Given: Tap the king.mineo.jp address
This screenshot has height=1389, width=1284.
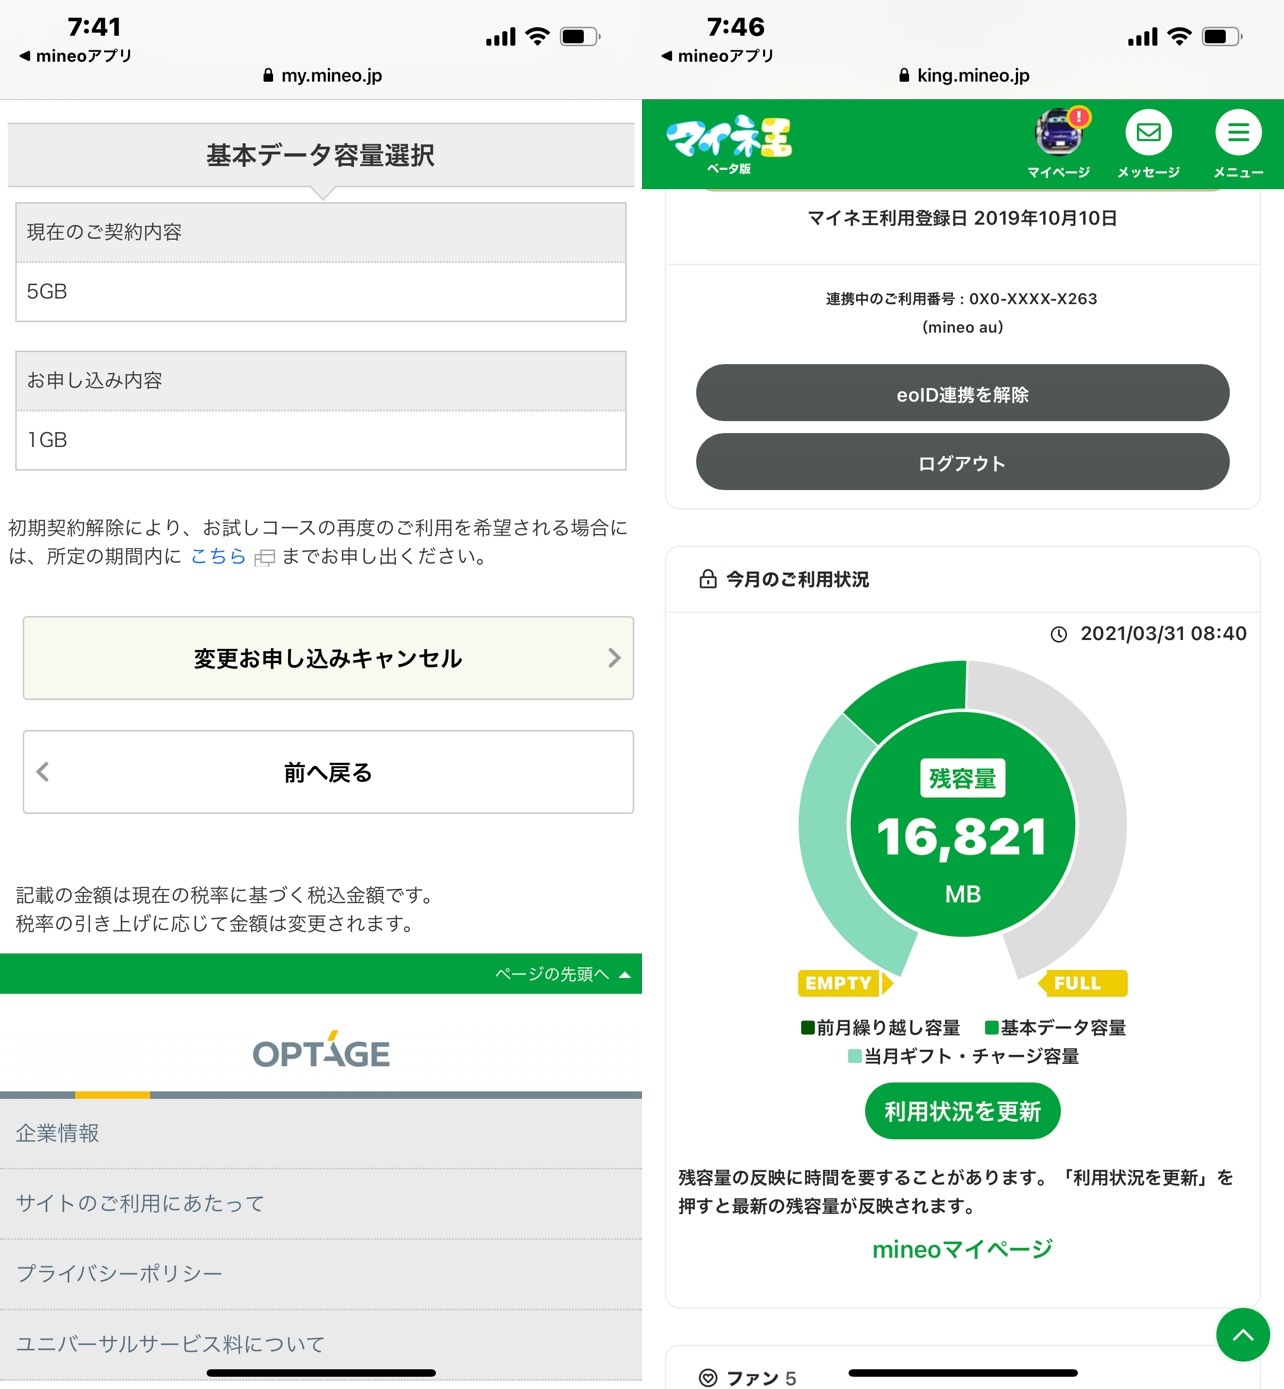Looking at the screenshot, I should coord(973,75).
